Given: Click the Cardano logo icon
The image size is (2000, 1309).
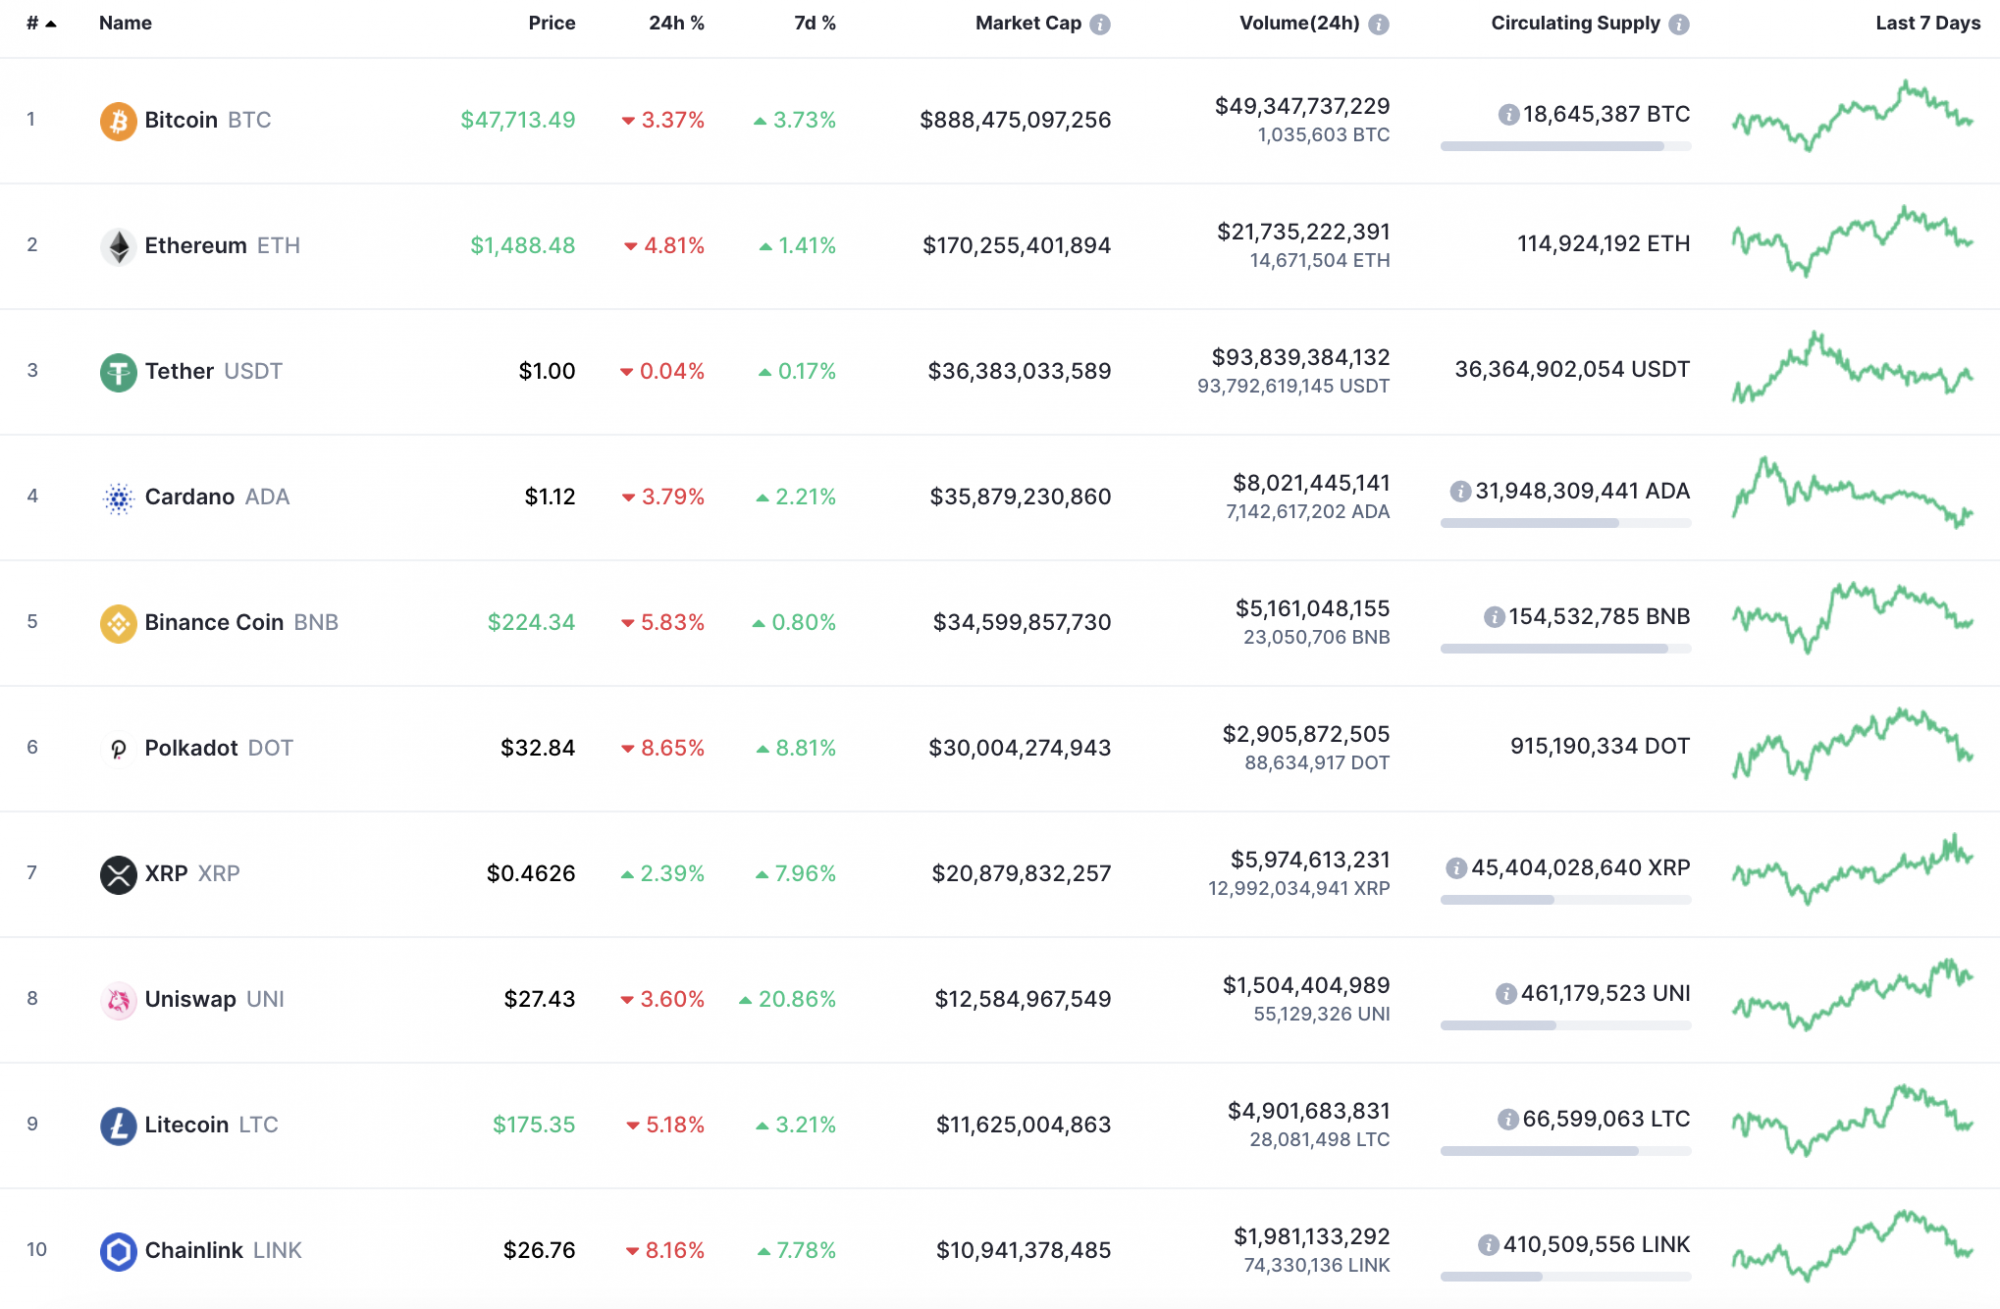Looking at the screenshot, I should (x=118, y=498).
